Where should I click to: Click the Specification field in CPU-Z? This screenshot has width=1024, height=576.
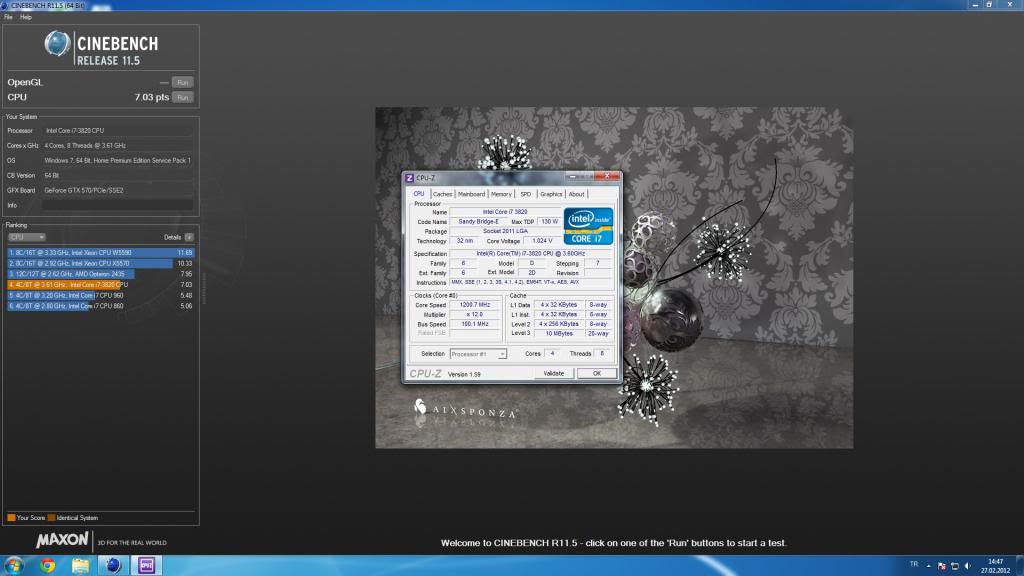[x=530, y=253]
